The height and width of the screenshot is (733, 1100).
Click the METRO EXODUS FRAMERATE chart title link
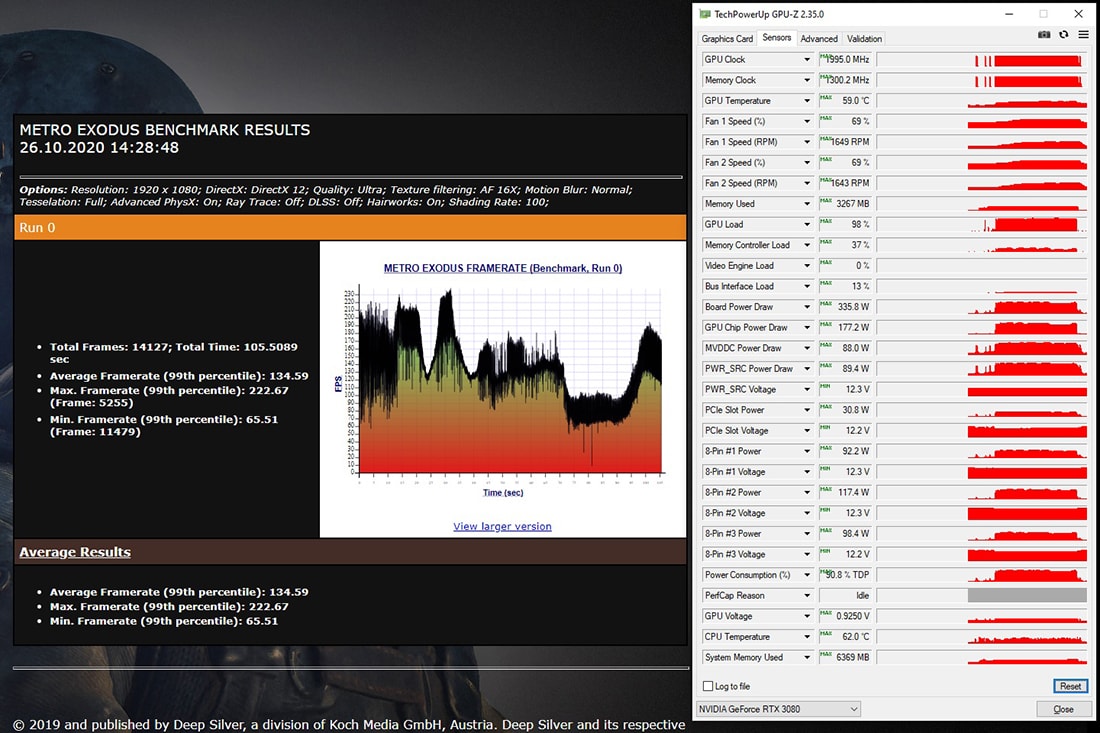[x=503, y=268]
